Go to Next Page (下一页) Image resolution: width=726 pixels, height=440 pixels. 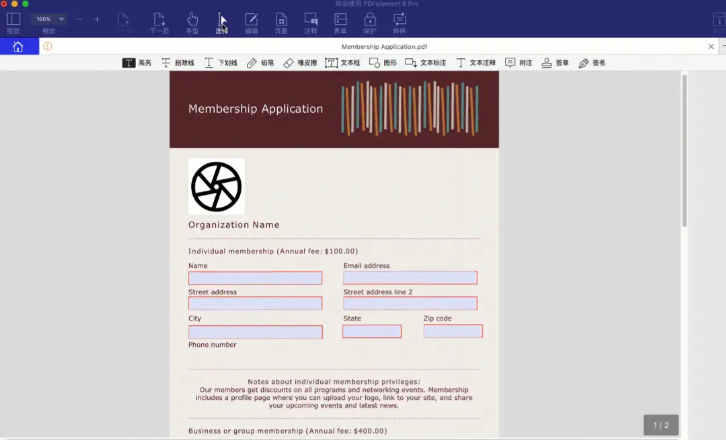(x=159, y=22)
